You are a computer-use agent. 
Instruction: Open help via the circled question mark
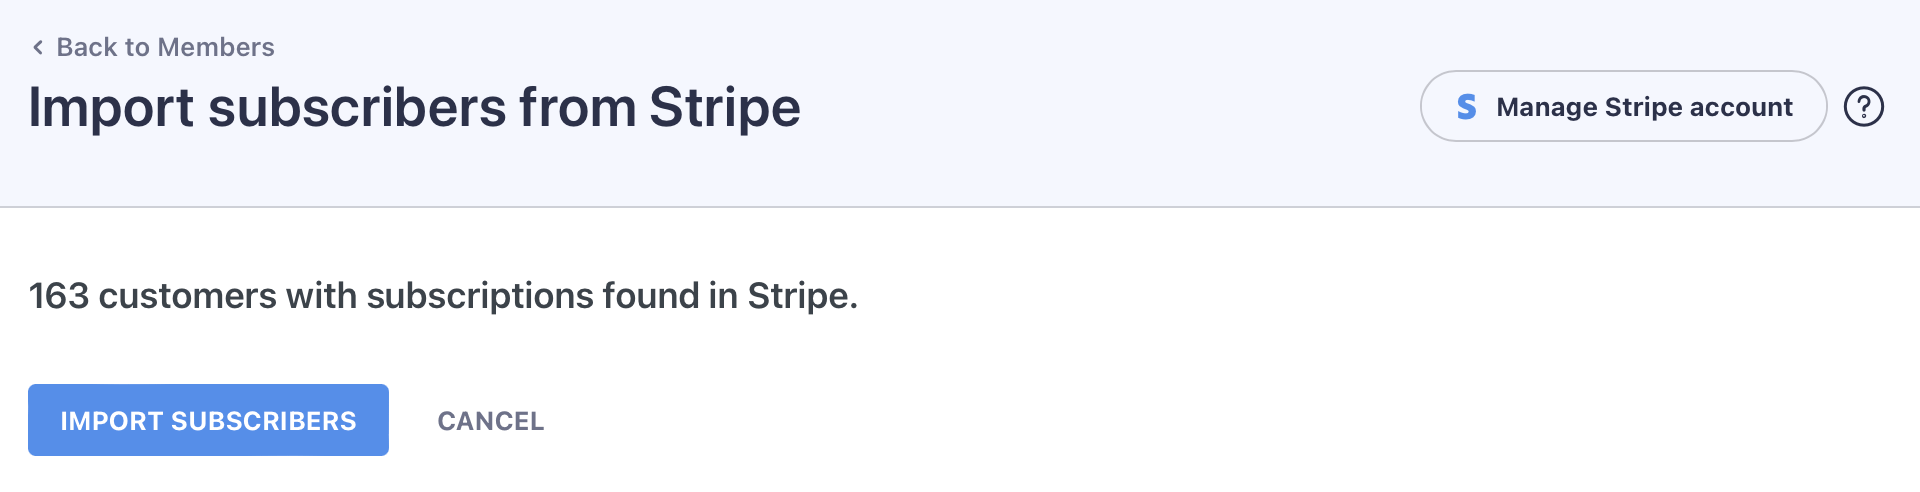click(1863, 107)
